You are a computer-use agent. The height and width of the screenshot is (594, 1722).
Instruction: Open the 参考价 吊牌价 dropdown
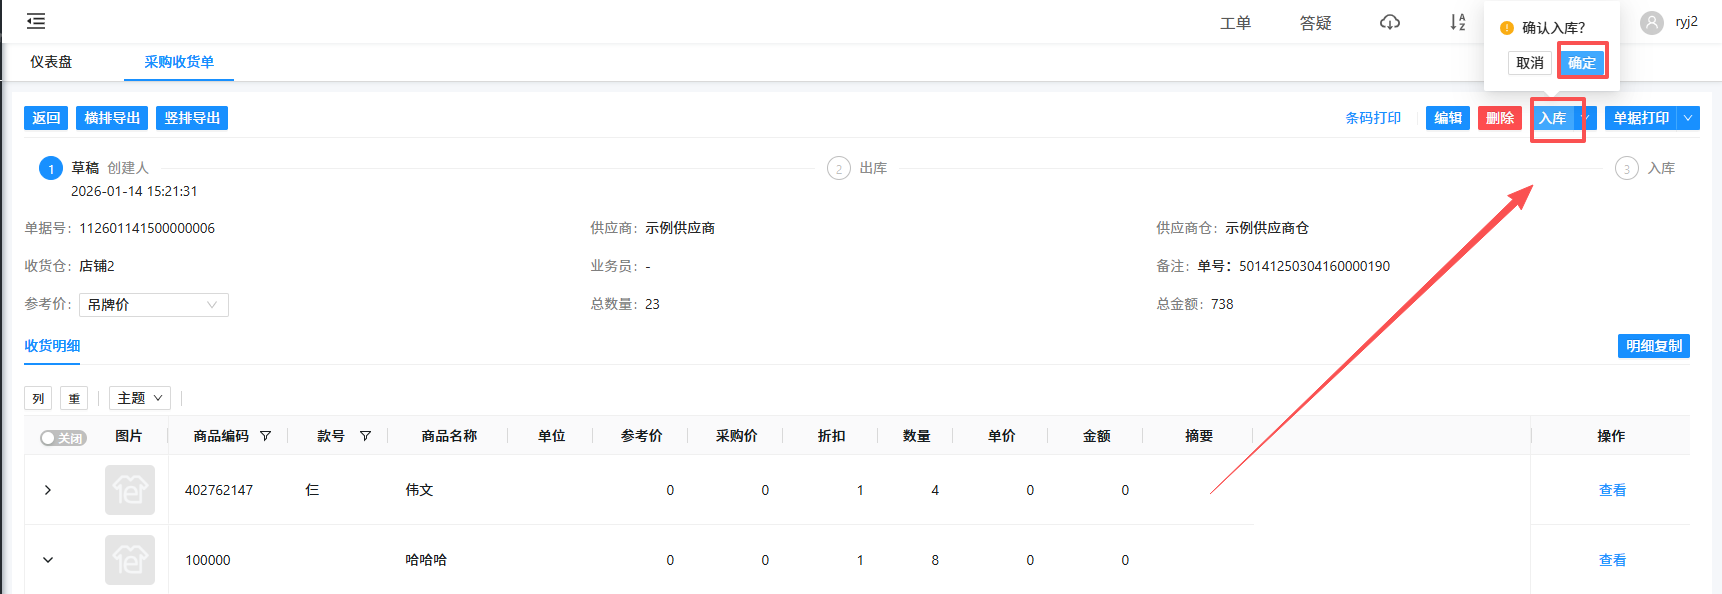(x=154, y=304)
